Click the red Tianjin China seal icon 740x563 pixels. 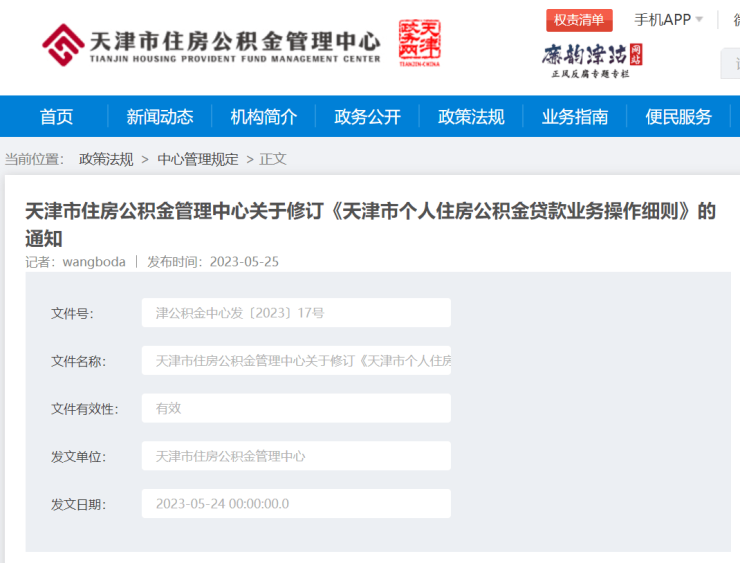(x=419, y=43)
